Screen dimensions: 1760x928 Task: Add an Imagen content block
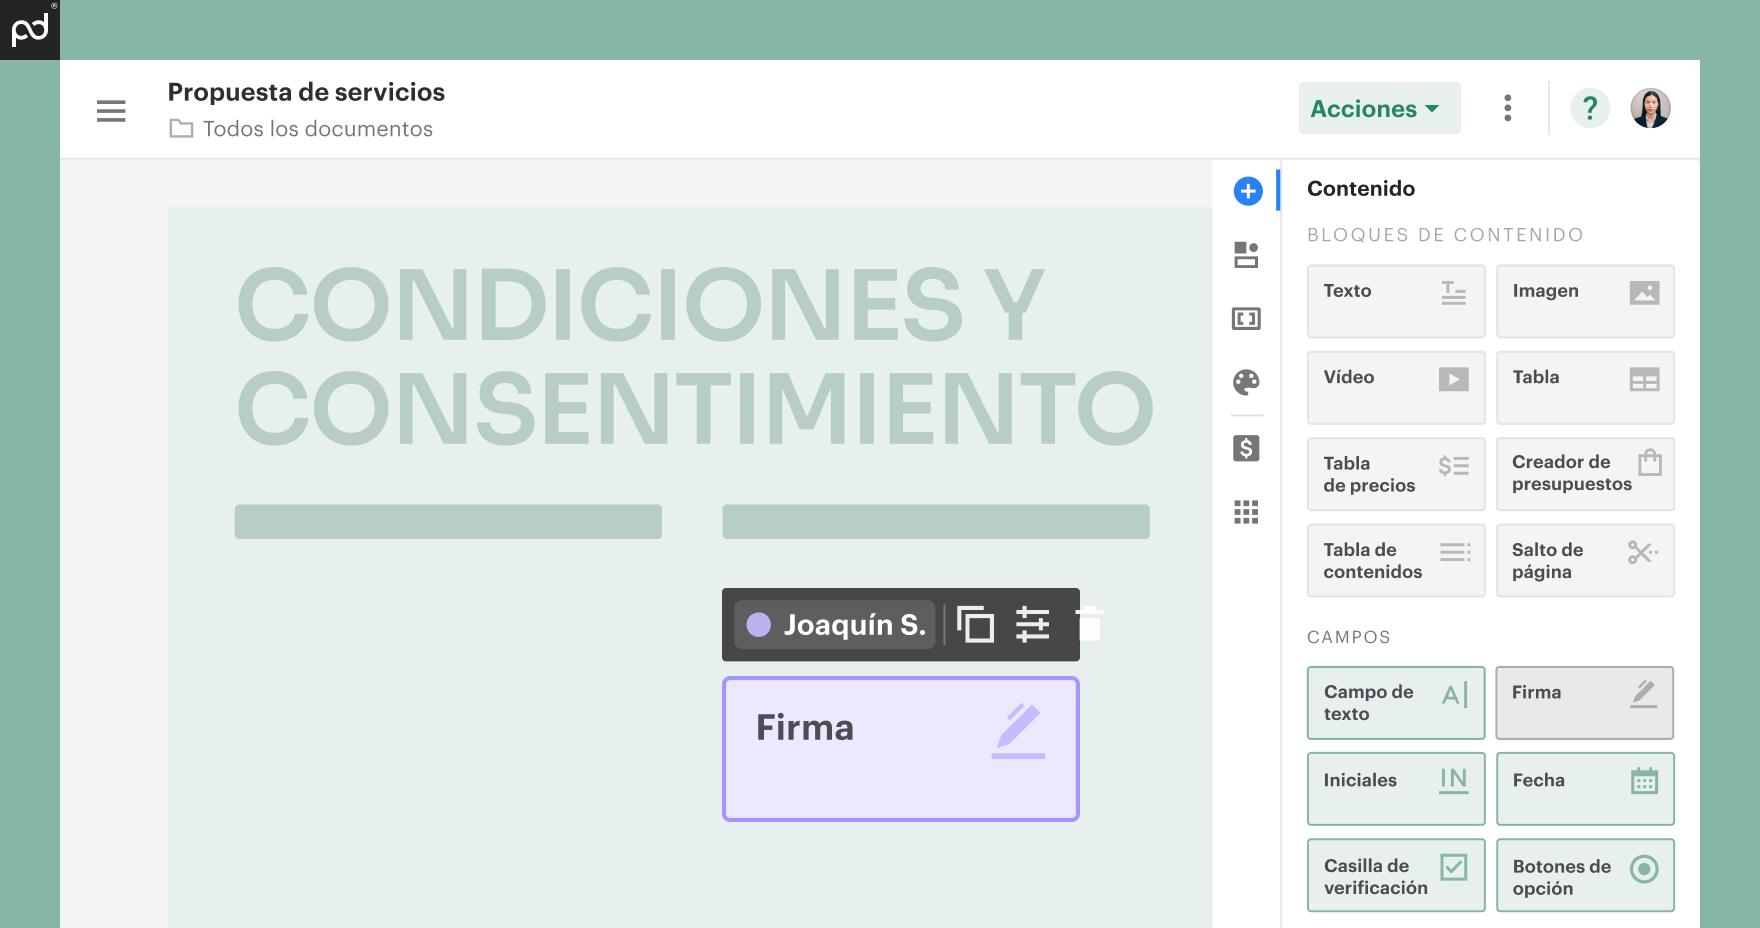click(x=1585, y=301)
